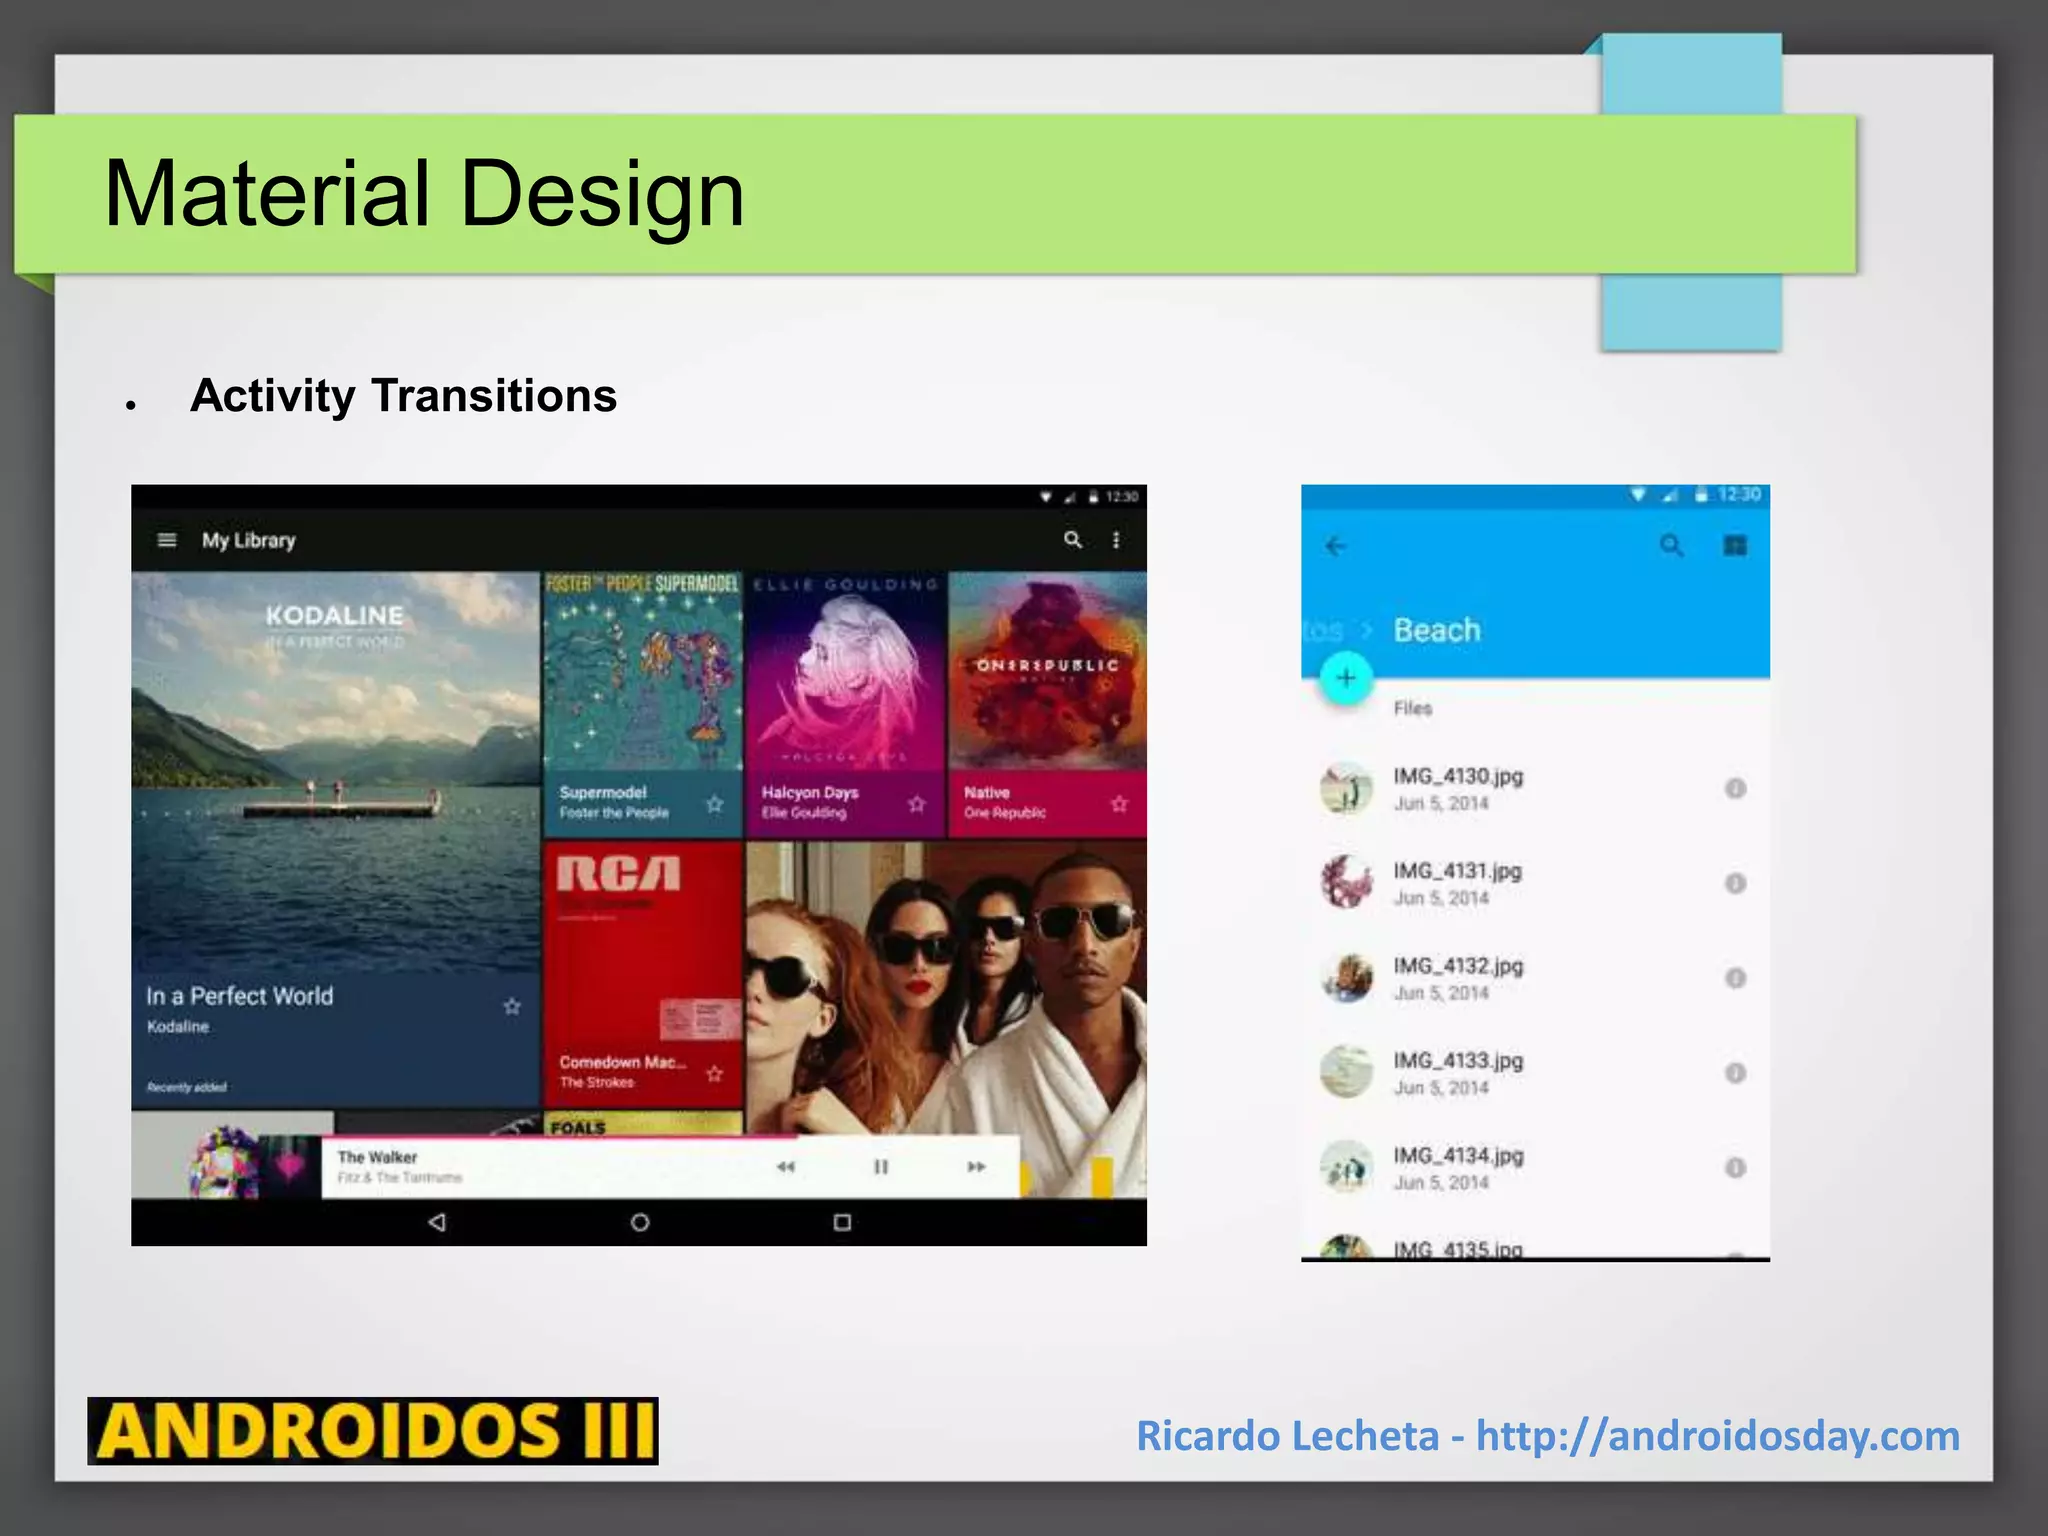
Task: Click the Halcyon Days album title label
Action: (810, 792)
